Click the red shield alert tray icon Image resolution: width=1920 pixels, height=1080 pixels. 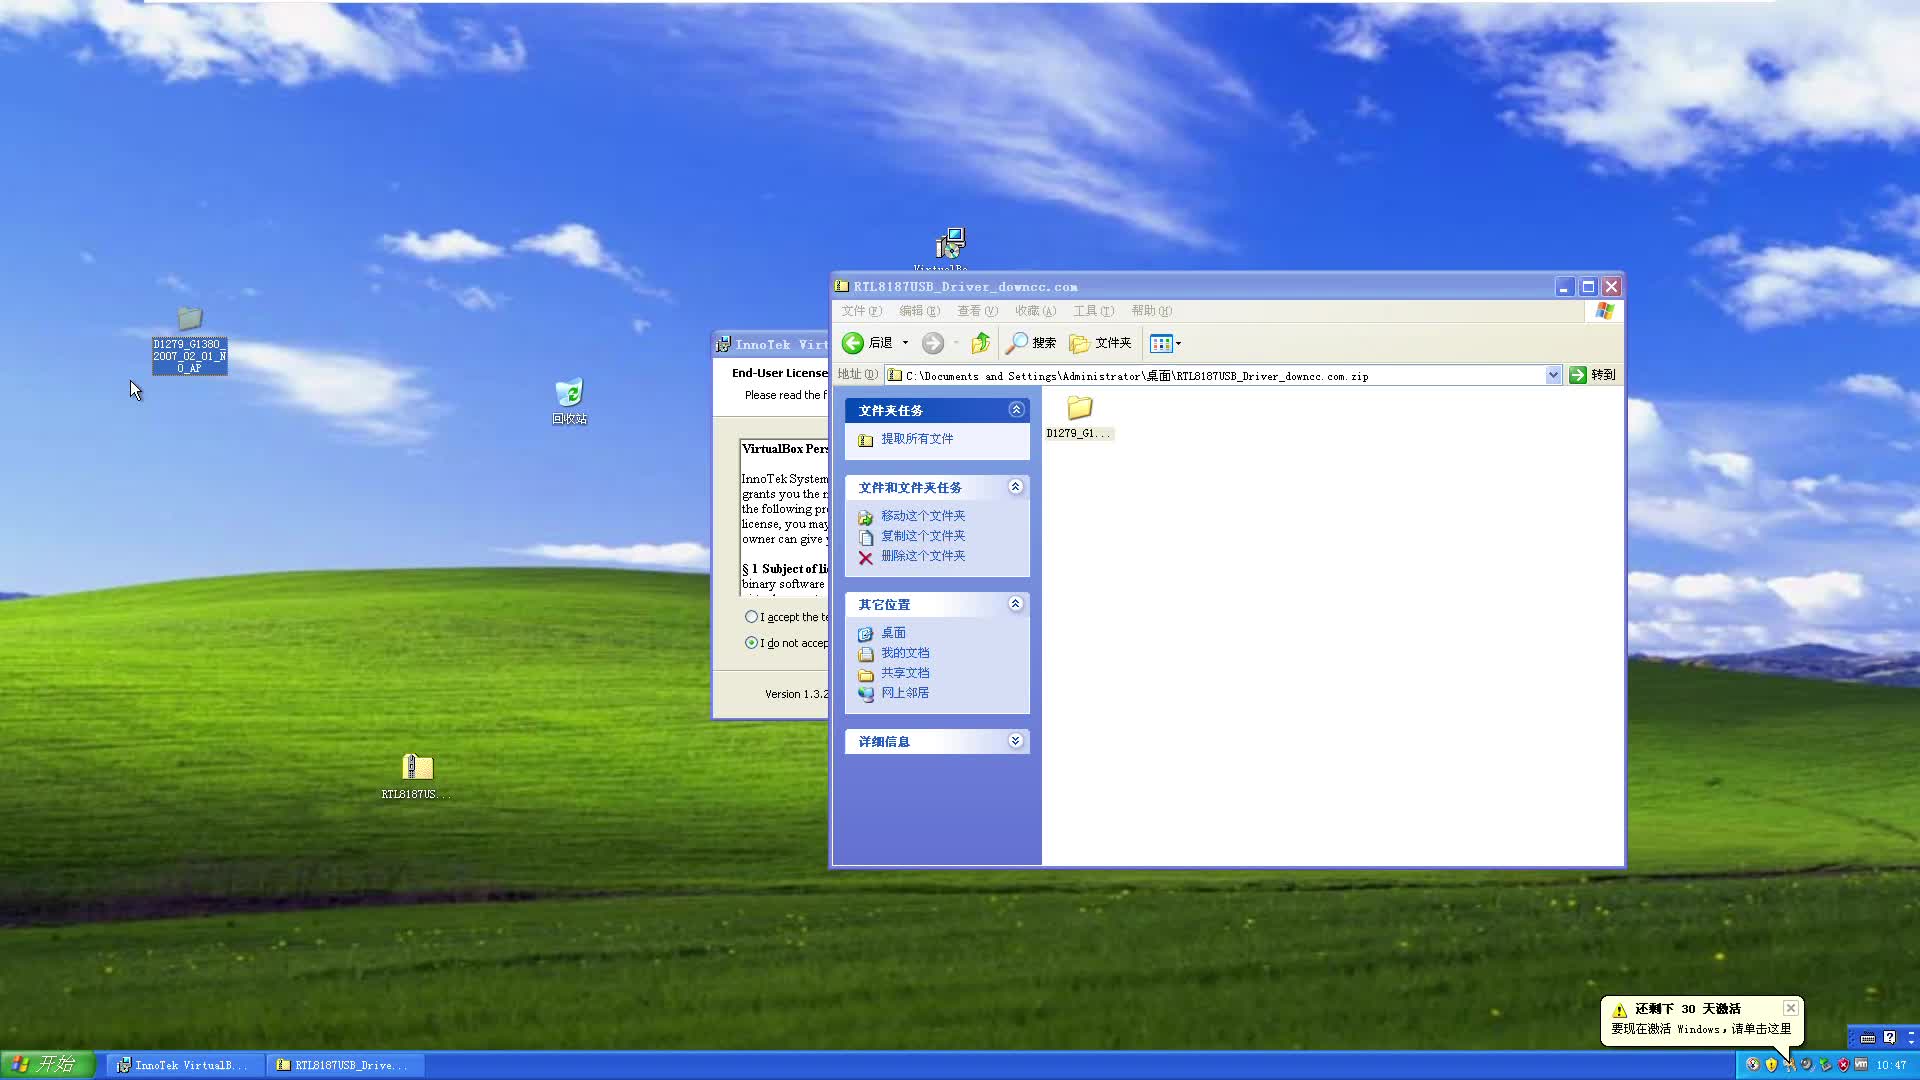coord(1844,1065)
